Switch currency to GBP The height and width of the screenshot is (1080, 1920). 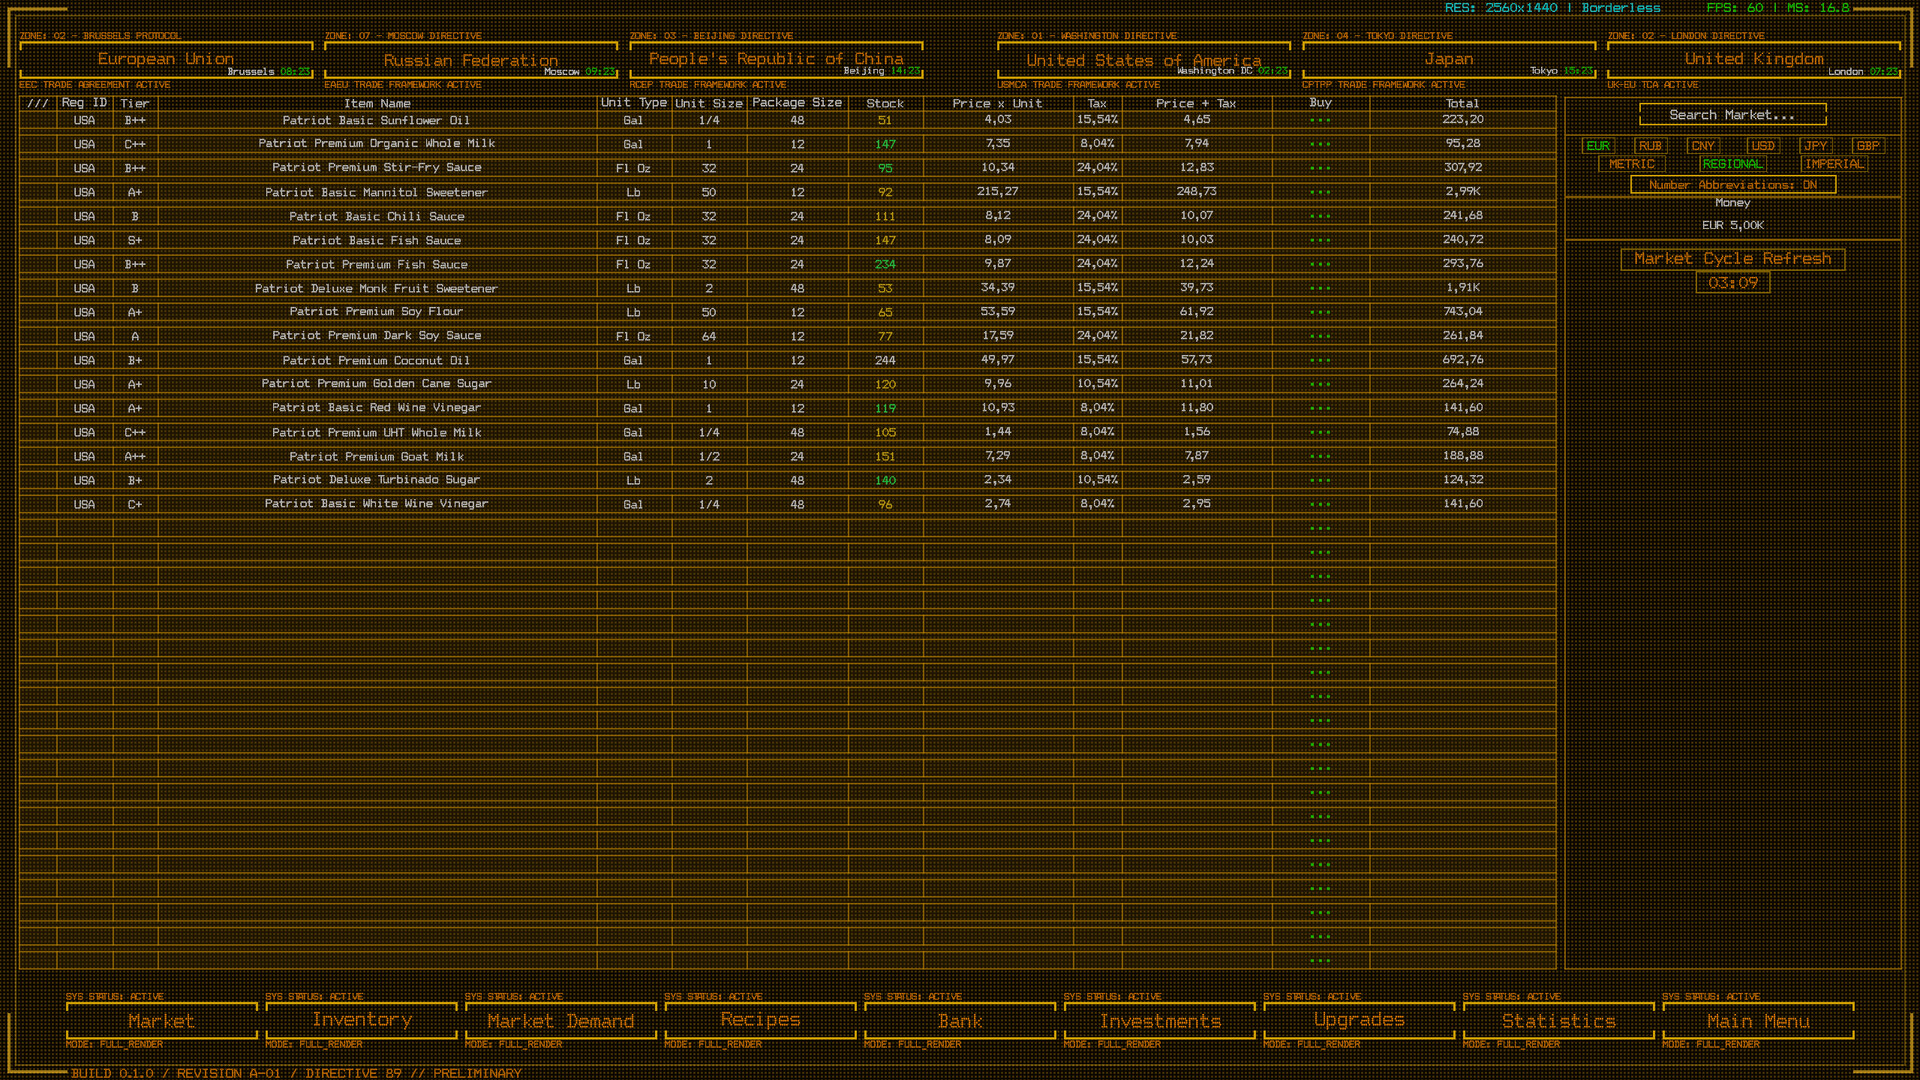click(x=1868, y=146)
